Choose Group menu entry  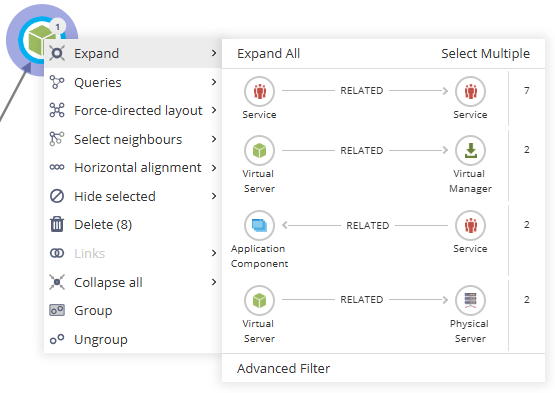click(133, 311)
